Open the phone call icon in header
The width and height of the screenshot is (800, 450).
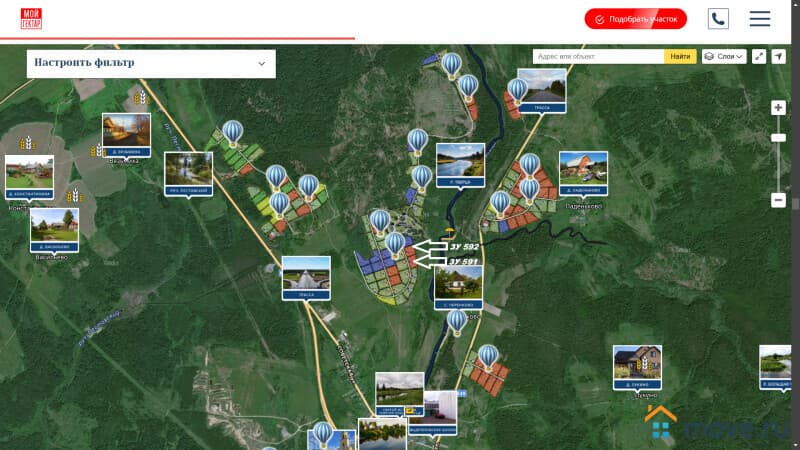(x=718, y=19)
